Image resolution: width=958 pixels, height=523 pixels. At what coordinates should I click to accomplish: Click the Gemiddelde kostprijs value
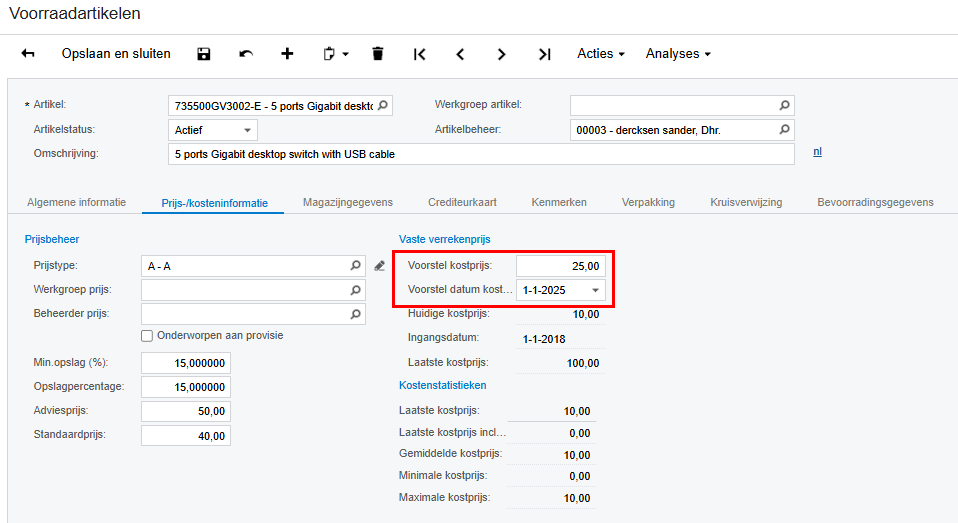pyautogui.click(x=577, y=455)
